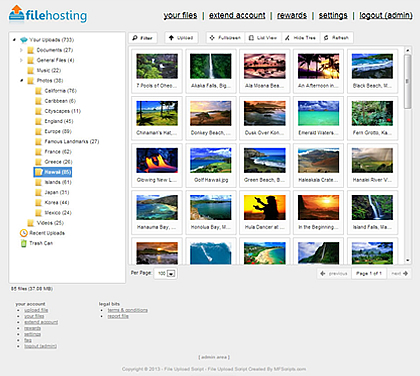Click the terms & conditions footer link
This screenshot has height=376, width=420.
point(128,310)
